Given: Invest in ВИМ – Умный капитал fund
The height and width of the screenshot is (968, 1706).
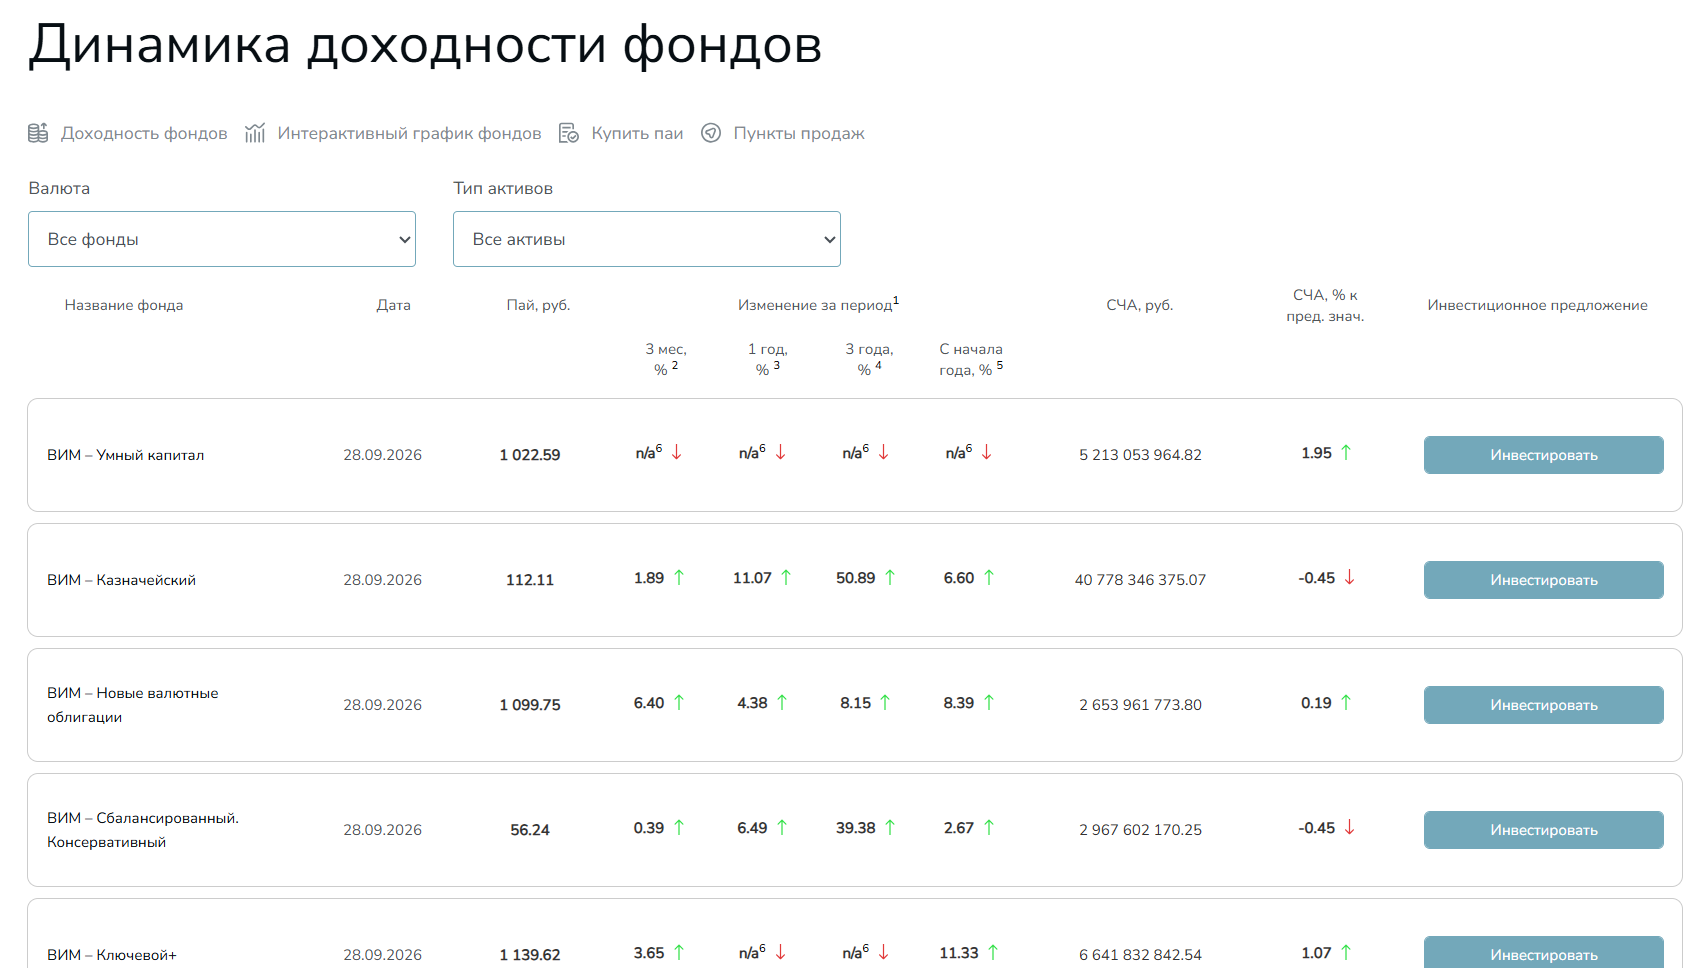Looking at the screenshot, I should pos(1543,455).
